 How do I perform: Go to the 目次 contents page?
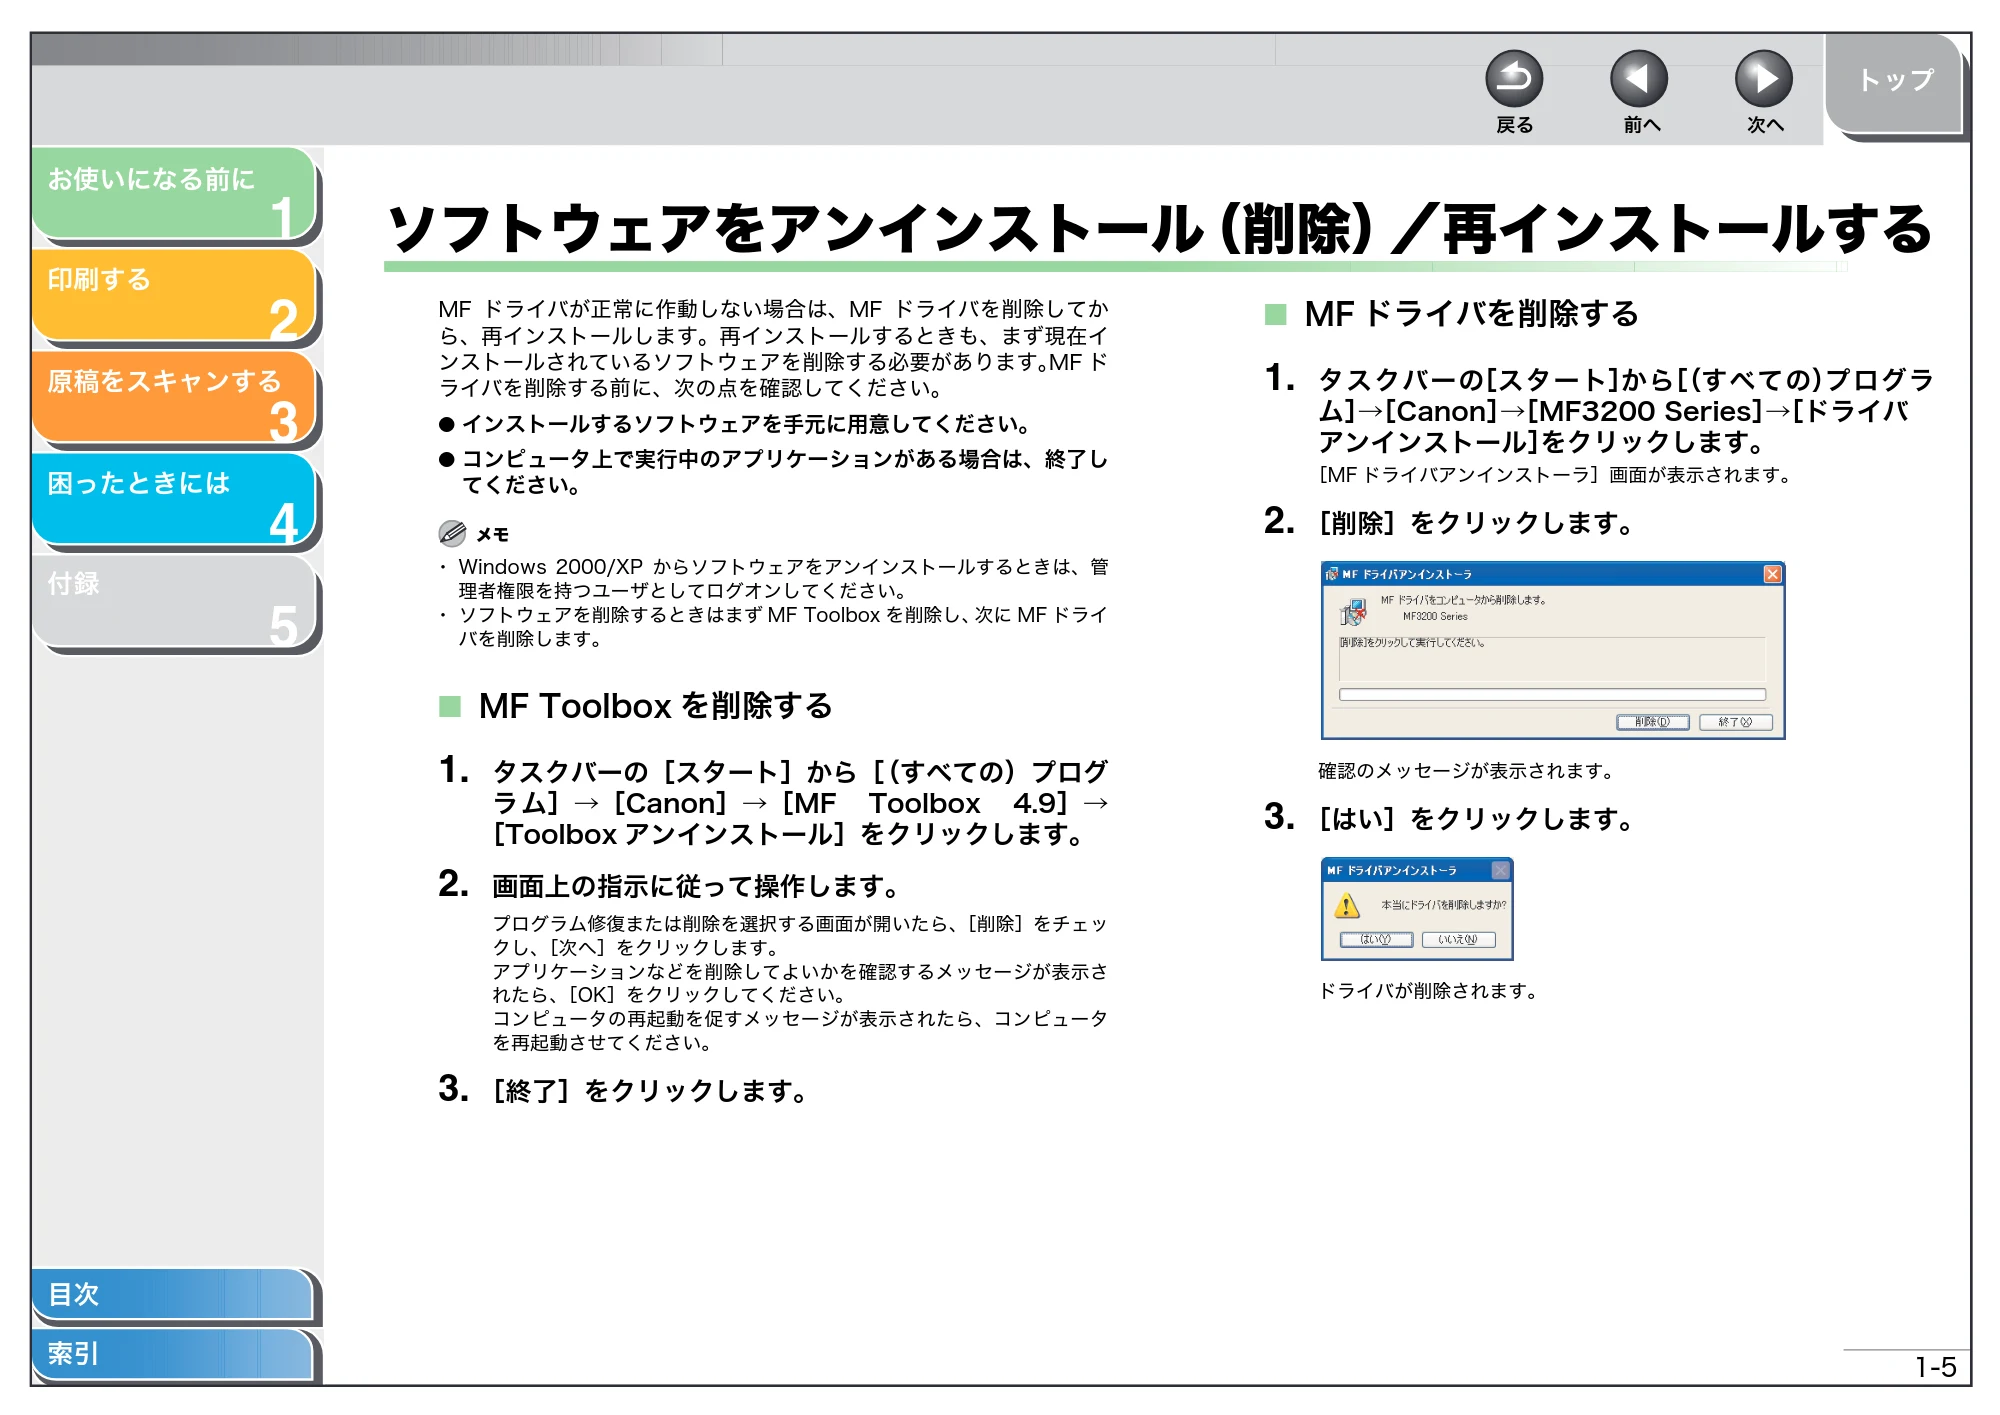(172, 1294)
